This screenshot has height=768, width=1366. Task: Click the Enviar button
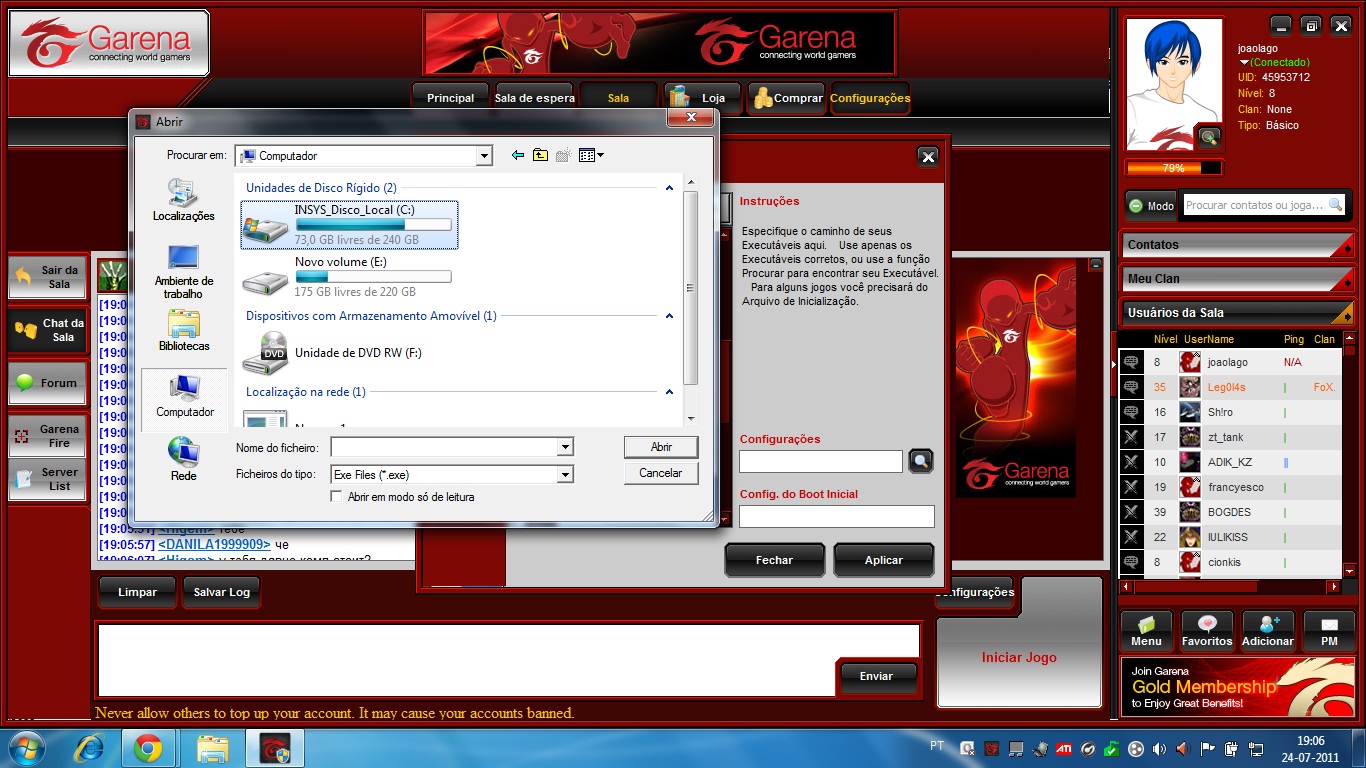(x=877, y=676)
